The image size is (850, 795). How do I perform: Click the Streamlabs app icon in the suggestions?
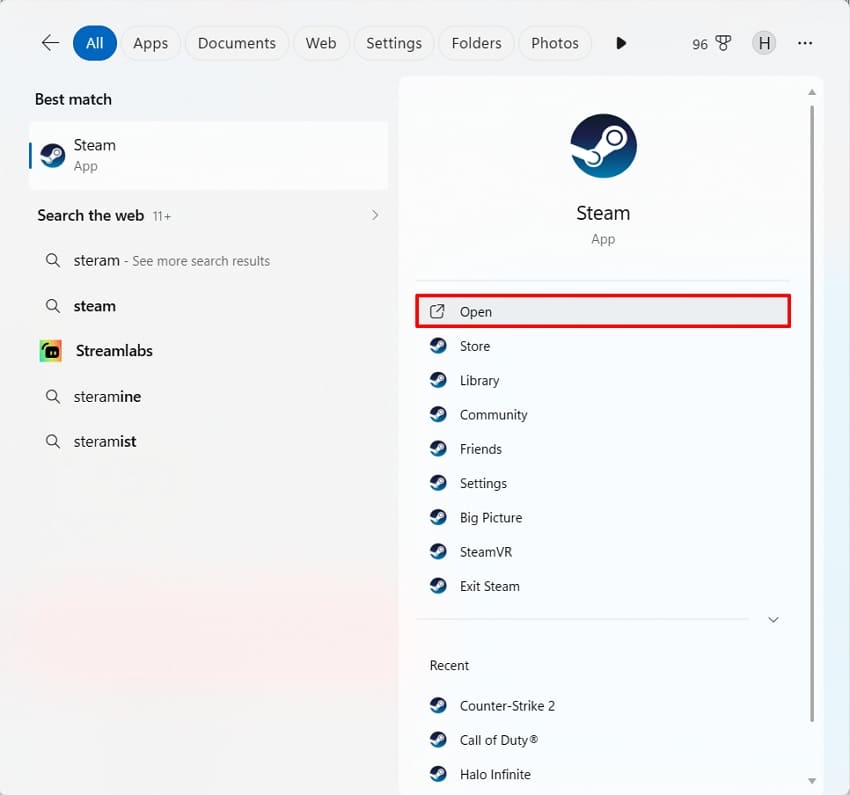pyautogui.click(x=51, y=351)
